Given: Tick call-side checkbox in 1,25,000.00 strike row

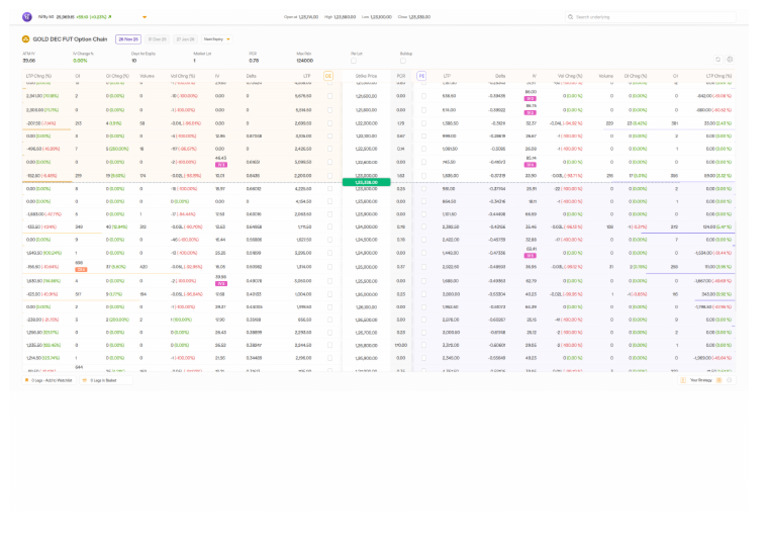Looking at the screenshot, I should [x=330, y=267].
